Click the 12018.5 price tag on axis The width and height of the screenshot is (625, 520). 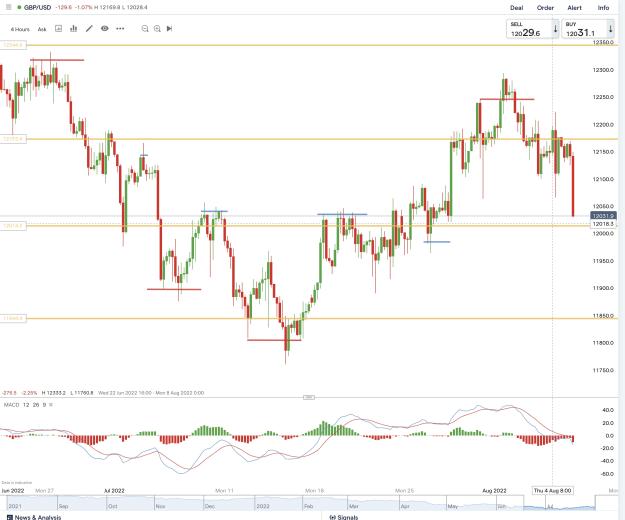coord(603,224)
